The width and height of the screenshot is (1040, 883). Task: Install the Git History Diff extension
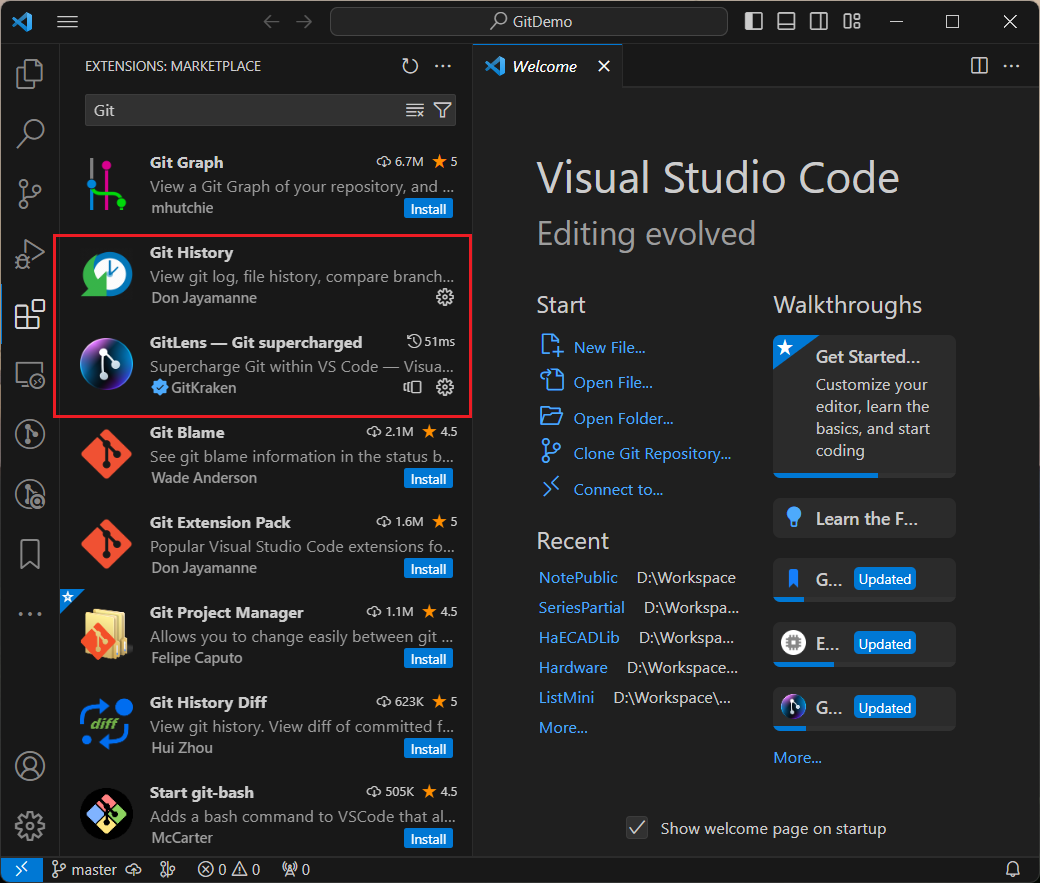(x=428, y=749)
